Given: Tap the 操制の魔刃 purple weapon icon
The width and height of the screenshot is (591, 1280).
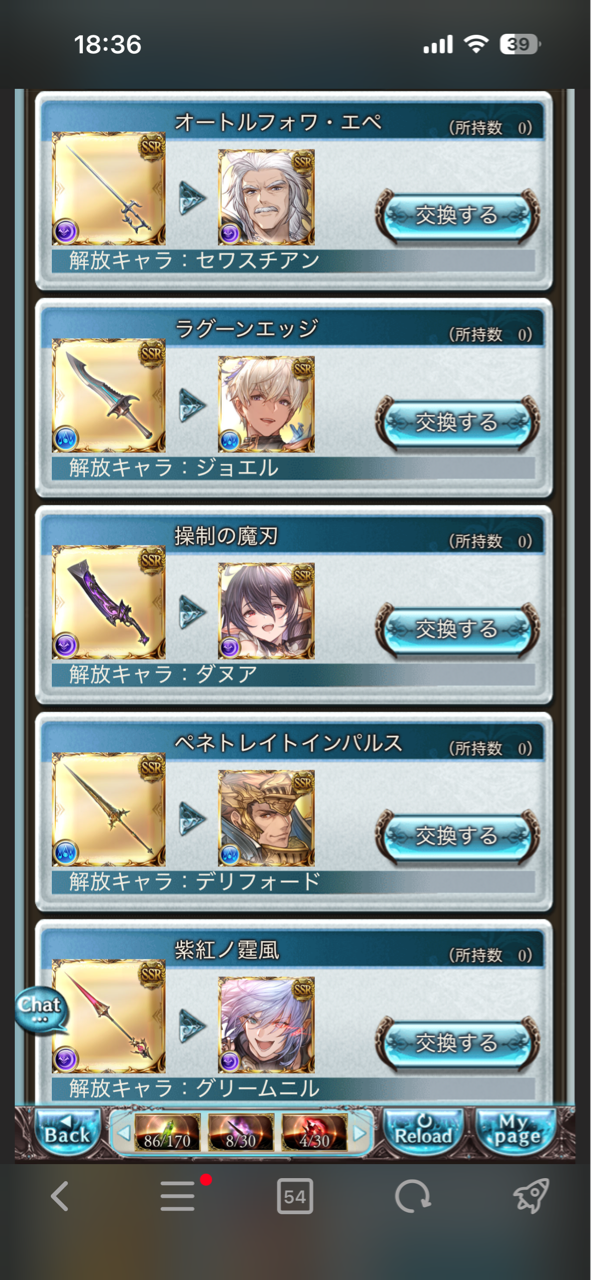Looking at the screenshot, I should [108, 603].
